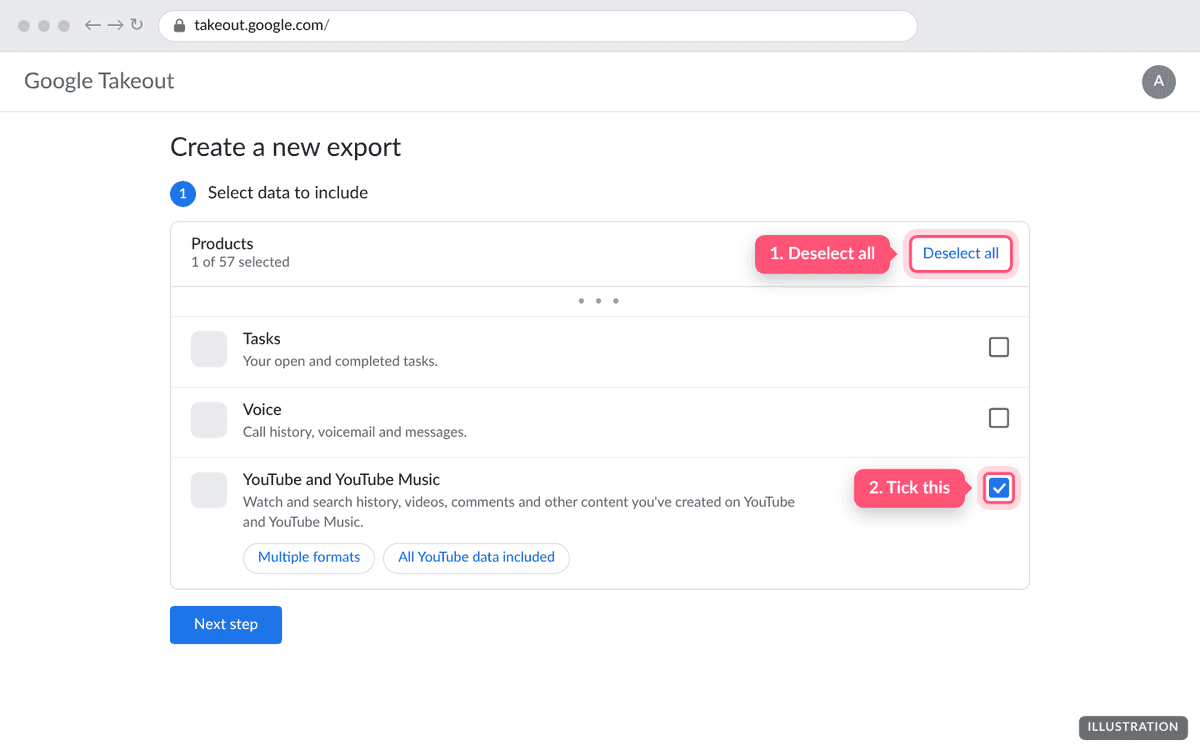Untick YouTube and YouTube Music checkbox
This screenshot has height=750, width=1200.
[998, 488]
